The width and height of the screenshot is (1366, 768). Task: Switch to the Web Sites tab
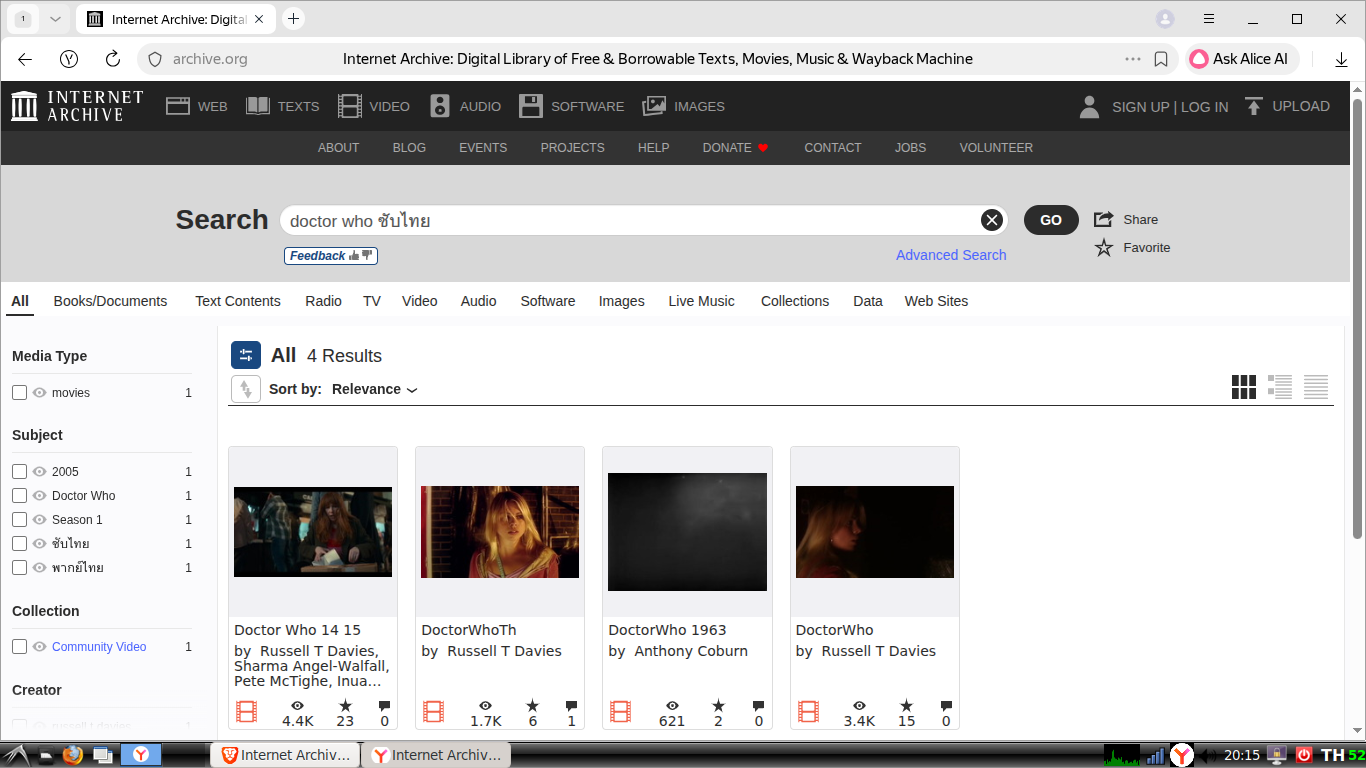(x=936, y=301)
